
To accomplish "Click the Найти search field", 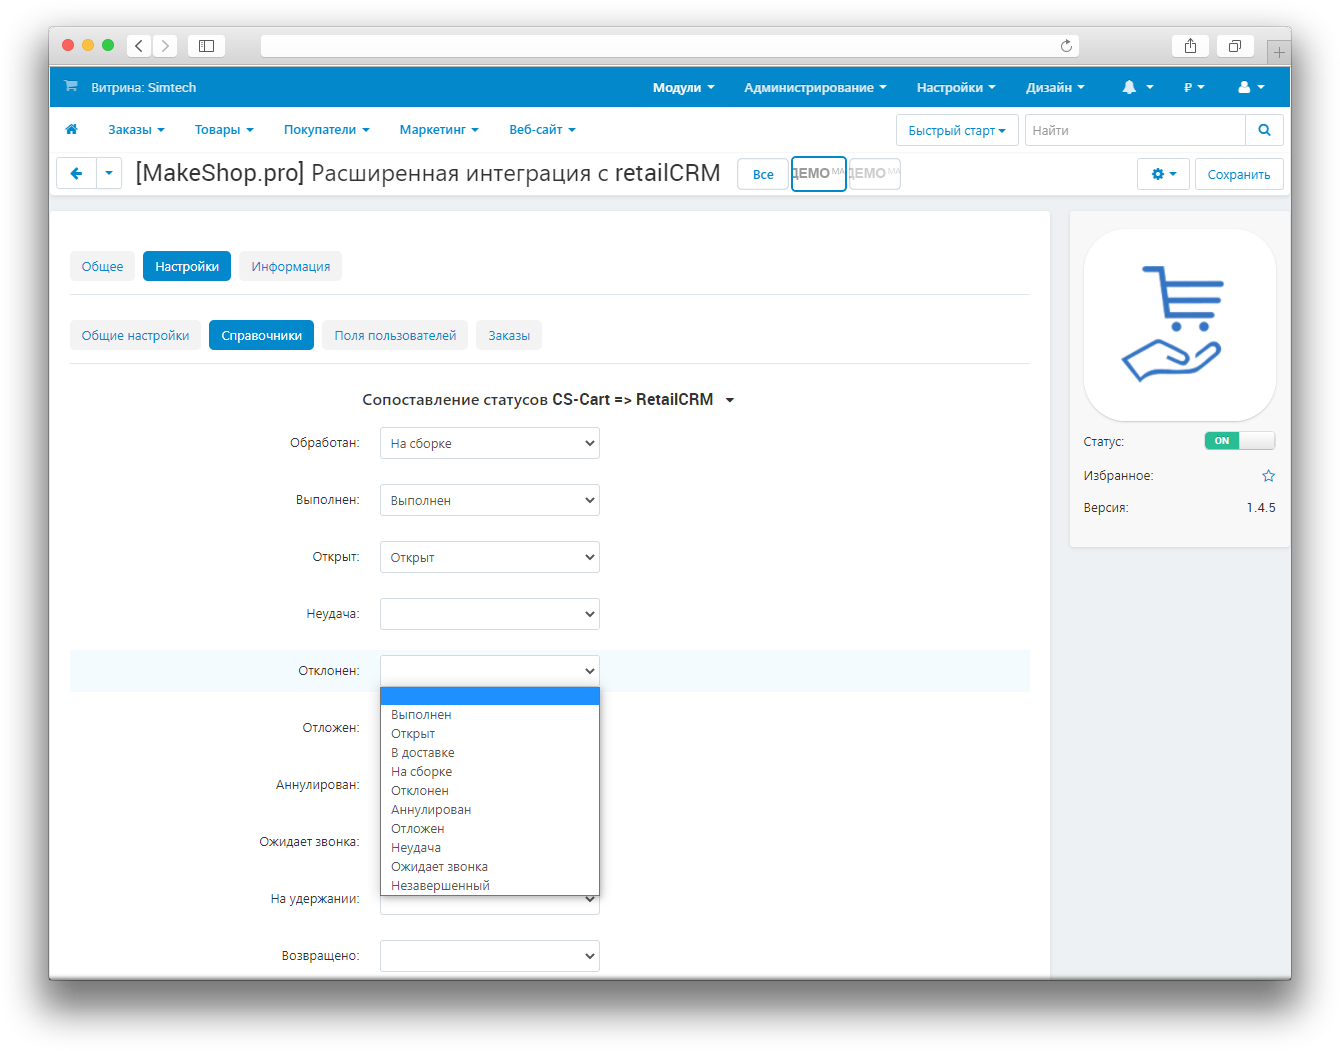I will (1134, 130).
